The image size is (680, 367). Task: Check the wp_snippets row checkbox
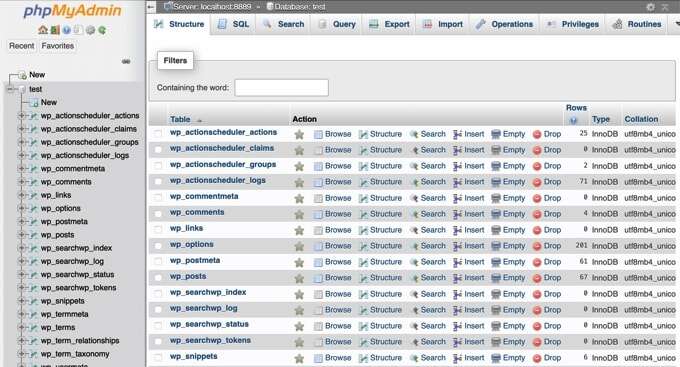coord(158,357)
